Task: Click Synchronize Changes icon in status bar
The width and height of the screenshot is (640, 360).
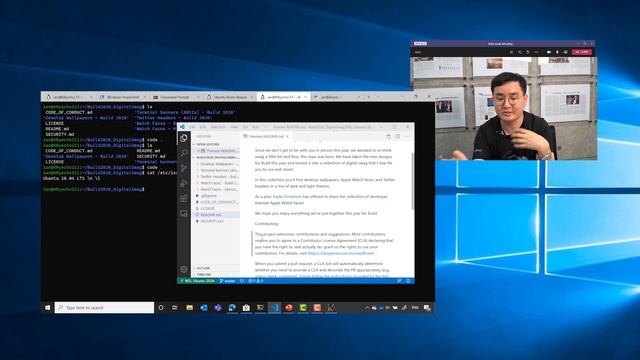Action: [x=242, y=281]
